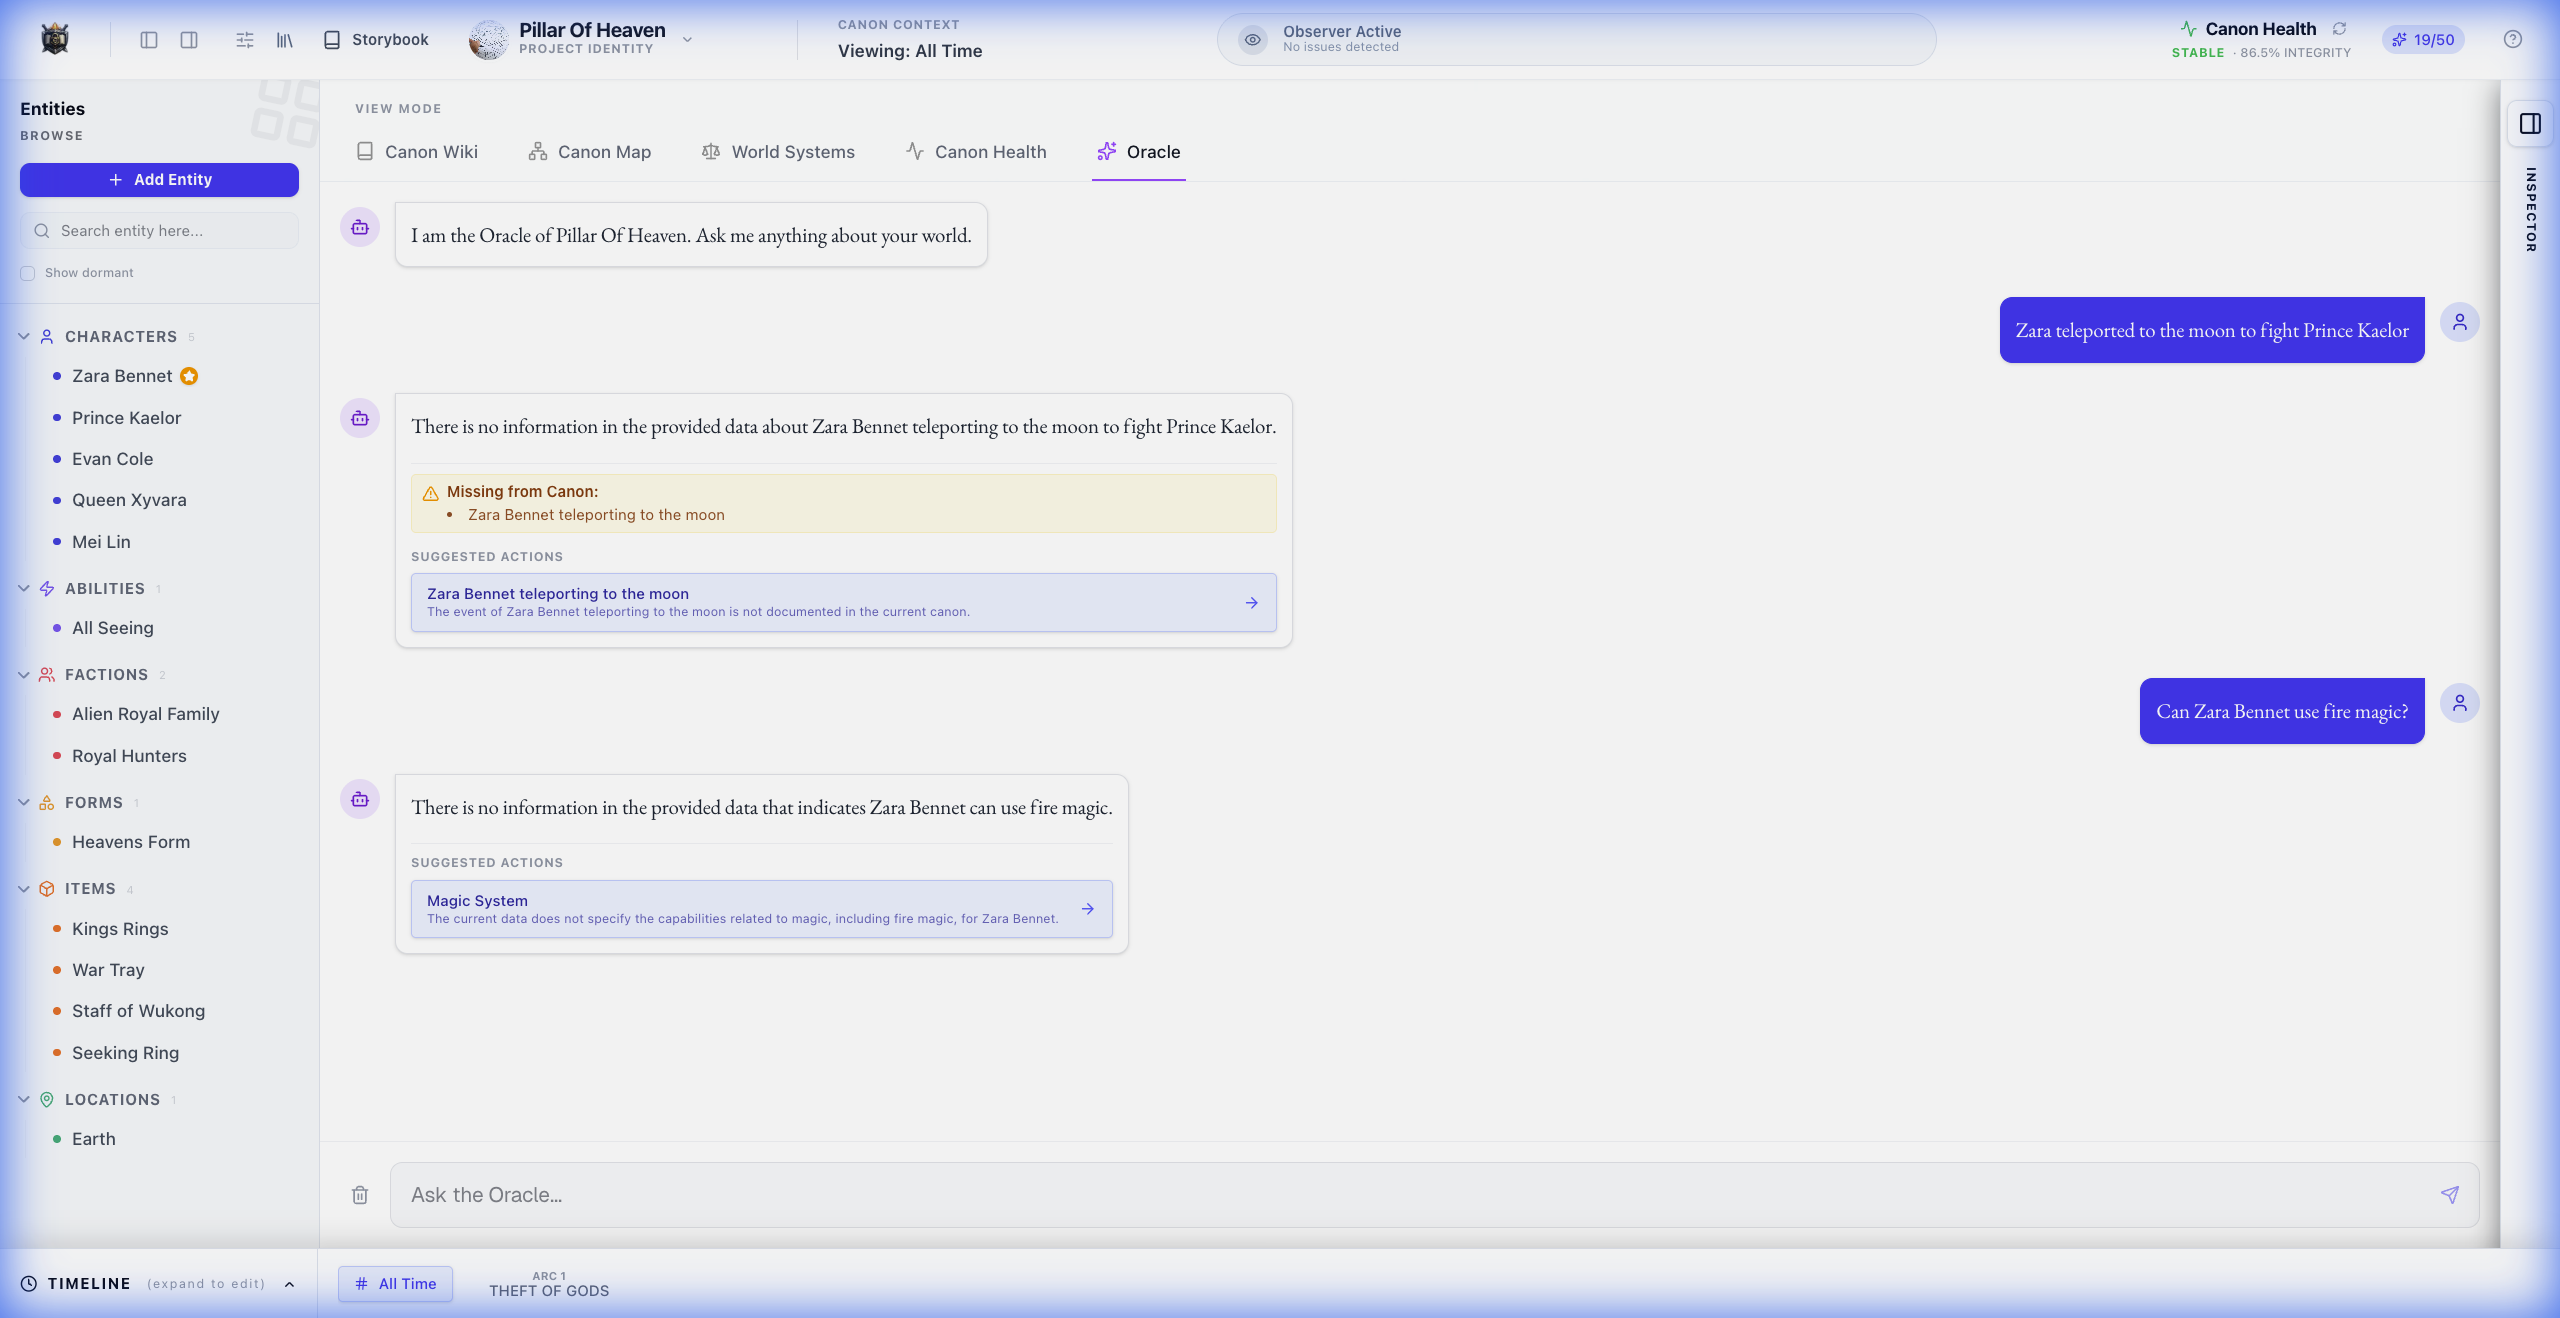The width and height of the screenshot is (2560, 1318).
Task: Select the World Systems view icon
Action: 711,152
